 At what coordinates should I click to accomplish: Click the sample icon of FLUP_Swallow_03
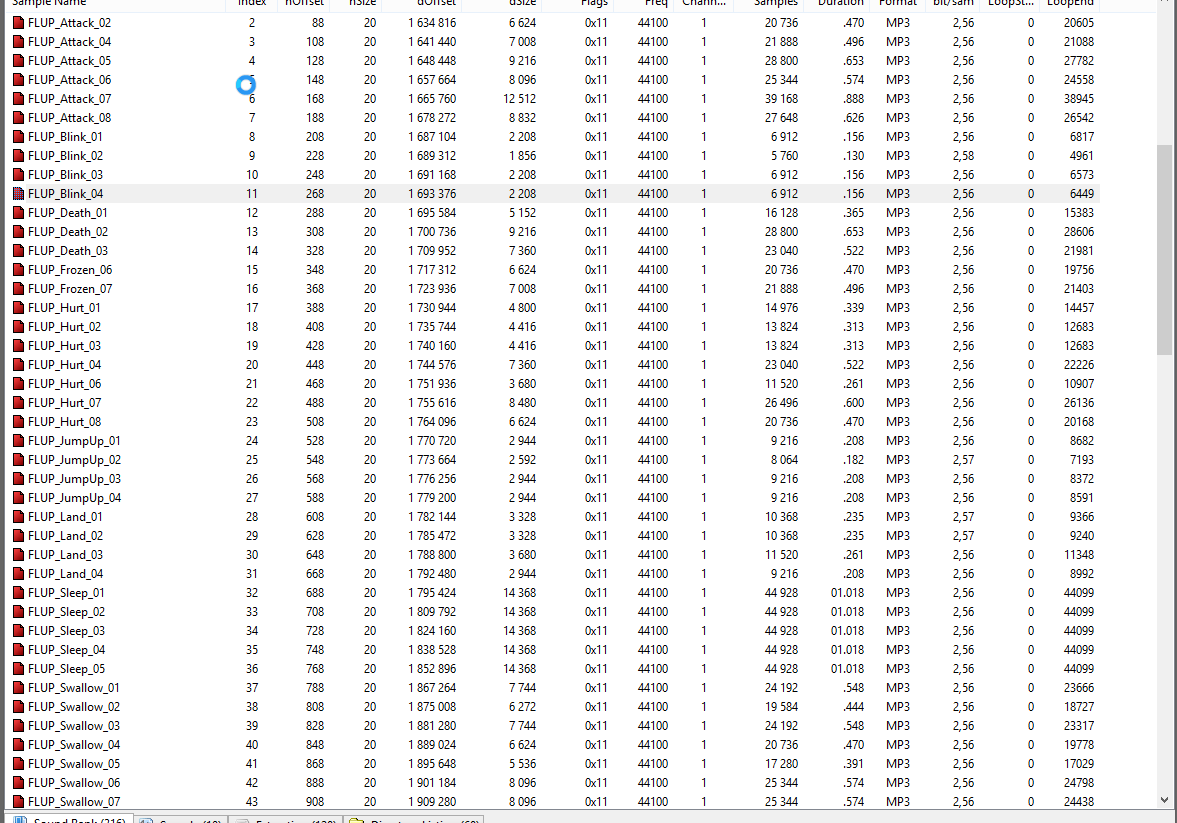point(19,725)
